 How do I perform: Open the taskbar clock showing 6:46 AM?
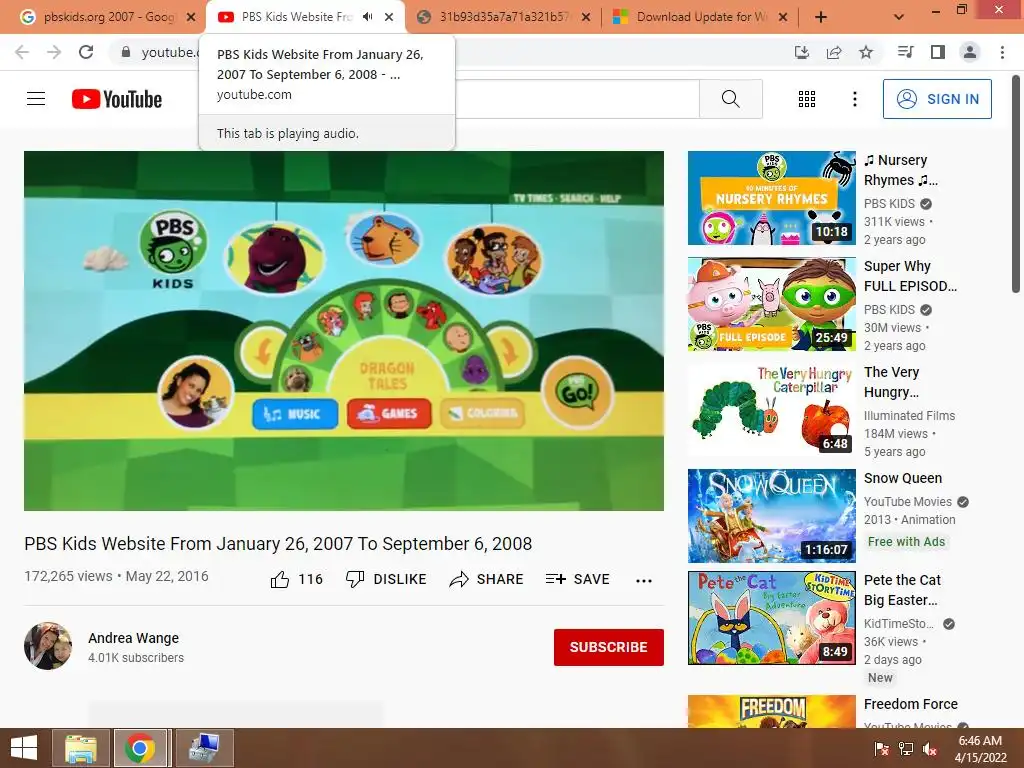click(x=980, y=748)
